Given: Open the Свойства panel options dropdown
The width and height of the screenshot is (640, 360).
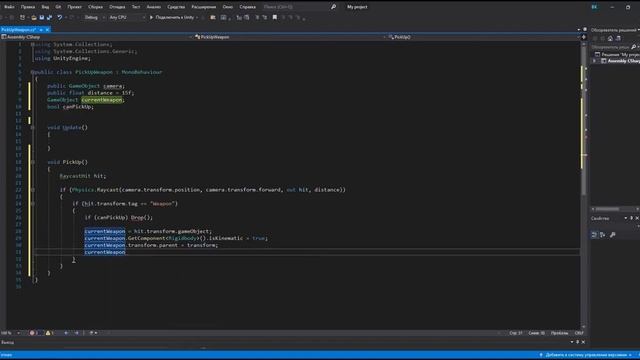Looking at the screenshot, I should tap(625, 218).
